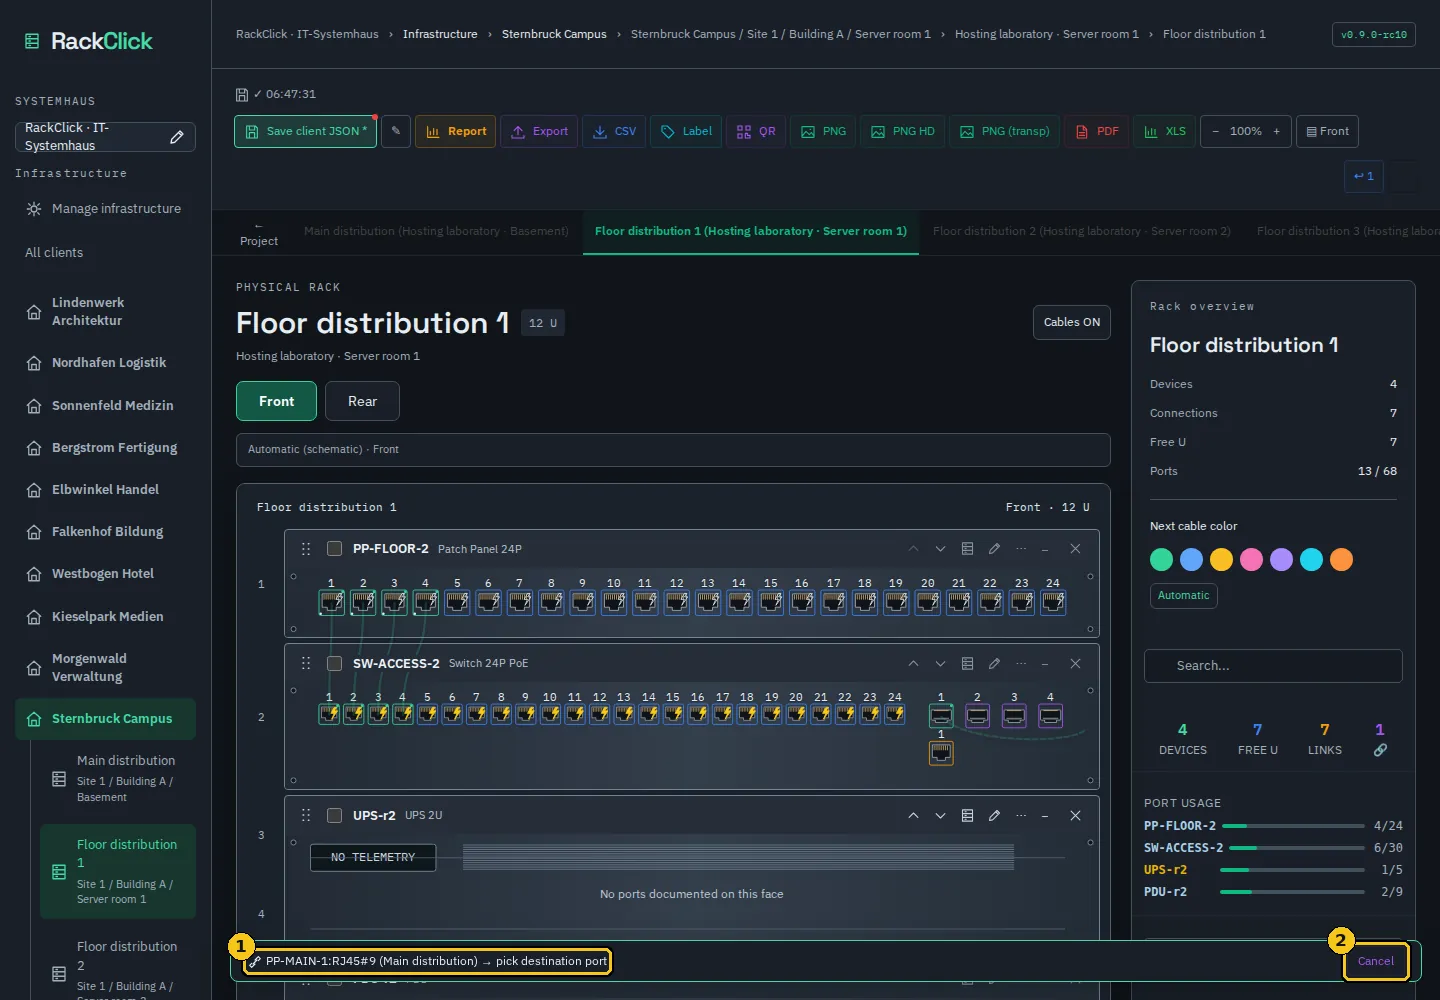Select PoE port 24 on SW-ACCESS-2
Viewport: 1440px width, 1000px height.
895,714
